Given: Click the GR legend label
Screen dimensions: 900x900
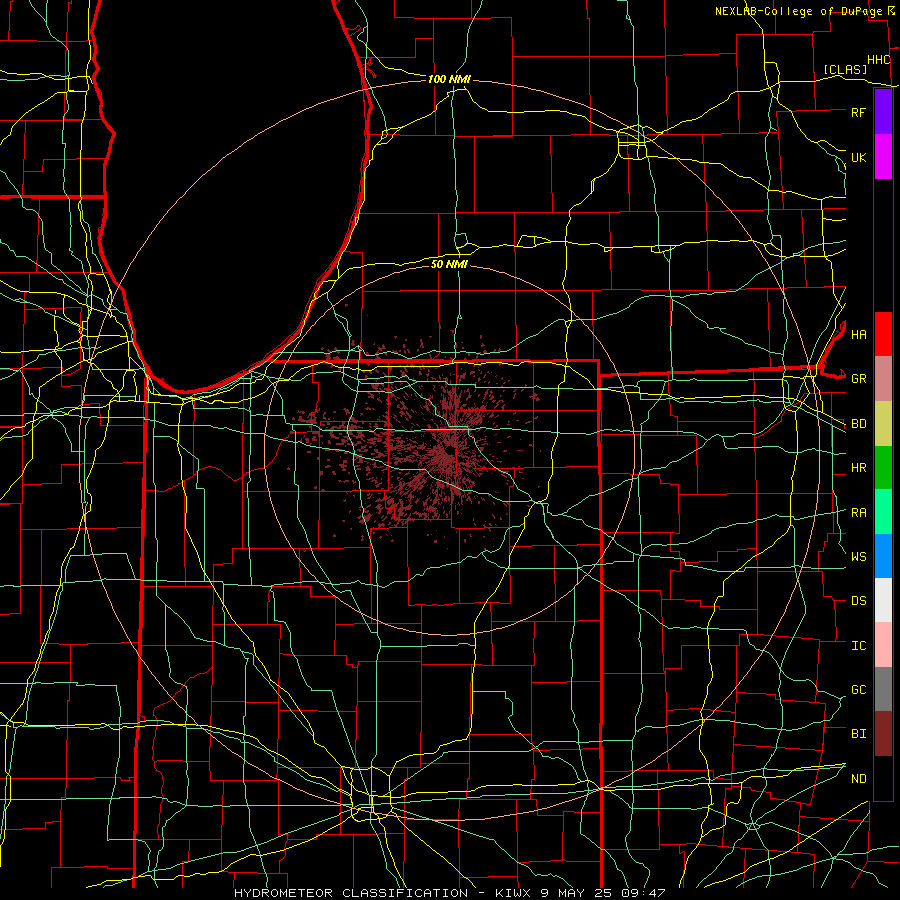Looking at the screenshot, I should pyautogui.click(x=858, y=379).
